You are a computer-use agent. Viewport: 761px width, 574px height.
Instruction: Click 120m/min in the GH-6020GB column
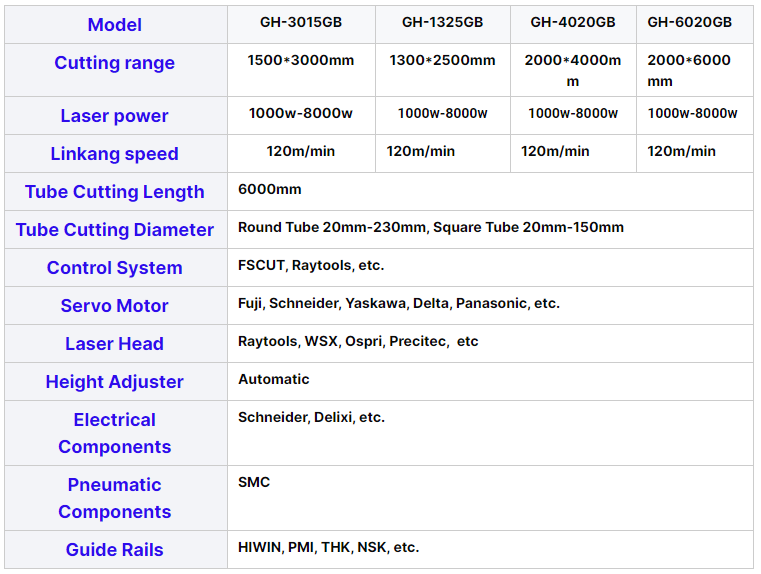681,151
